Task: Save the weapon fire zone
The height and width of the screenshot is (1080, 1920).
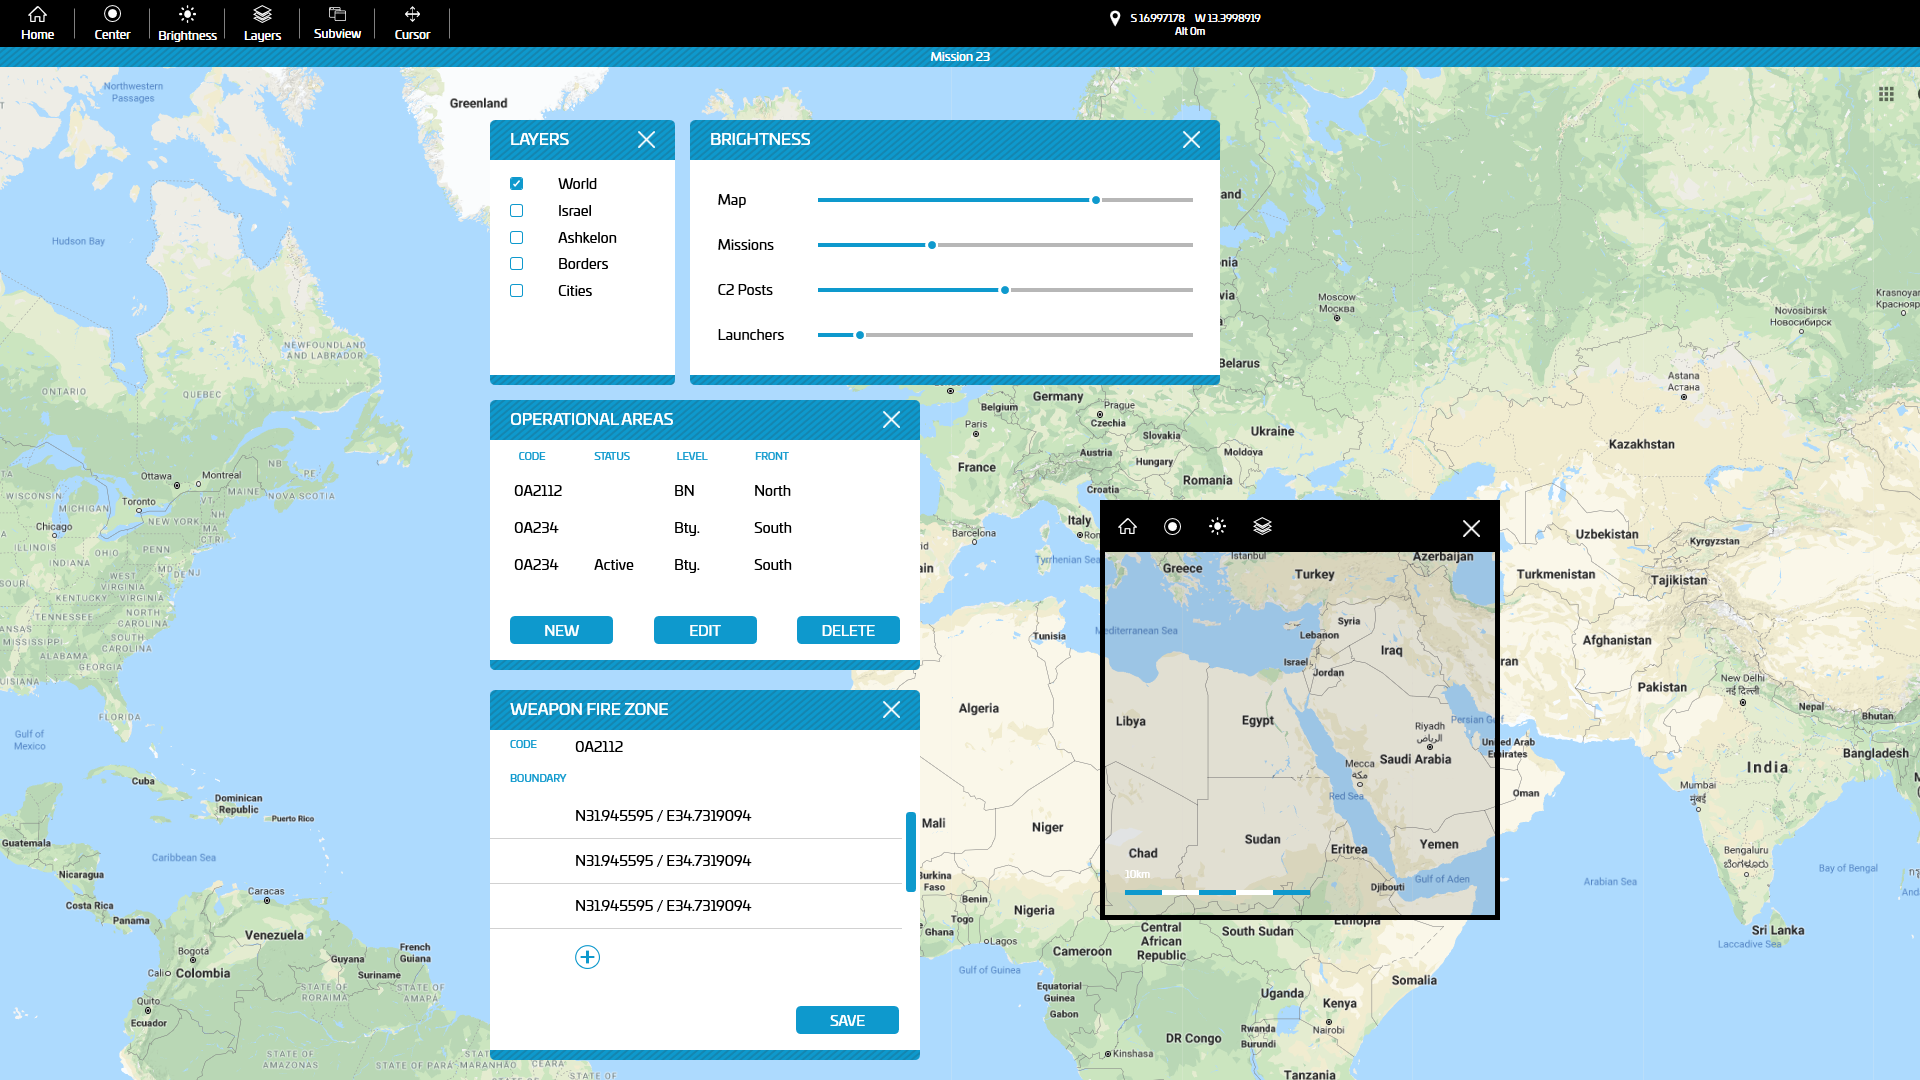Action: (x=847, y=1020)
